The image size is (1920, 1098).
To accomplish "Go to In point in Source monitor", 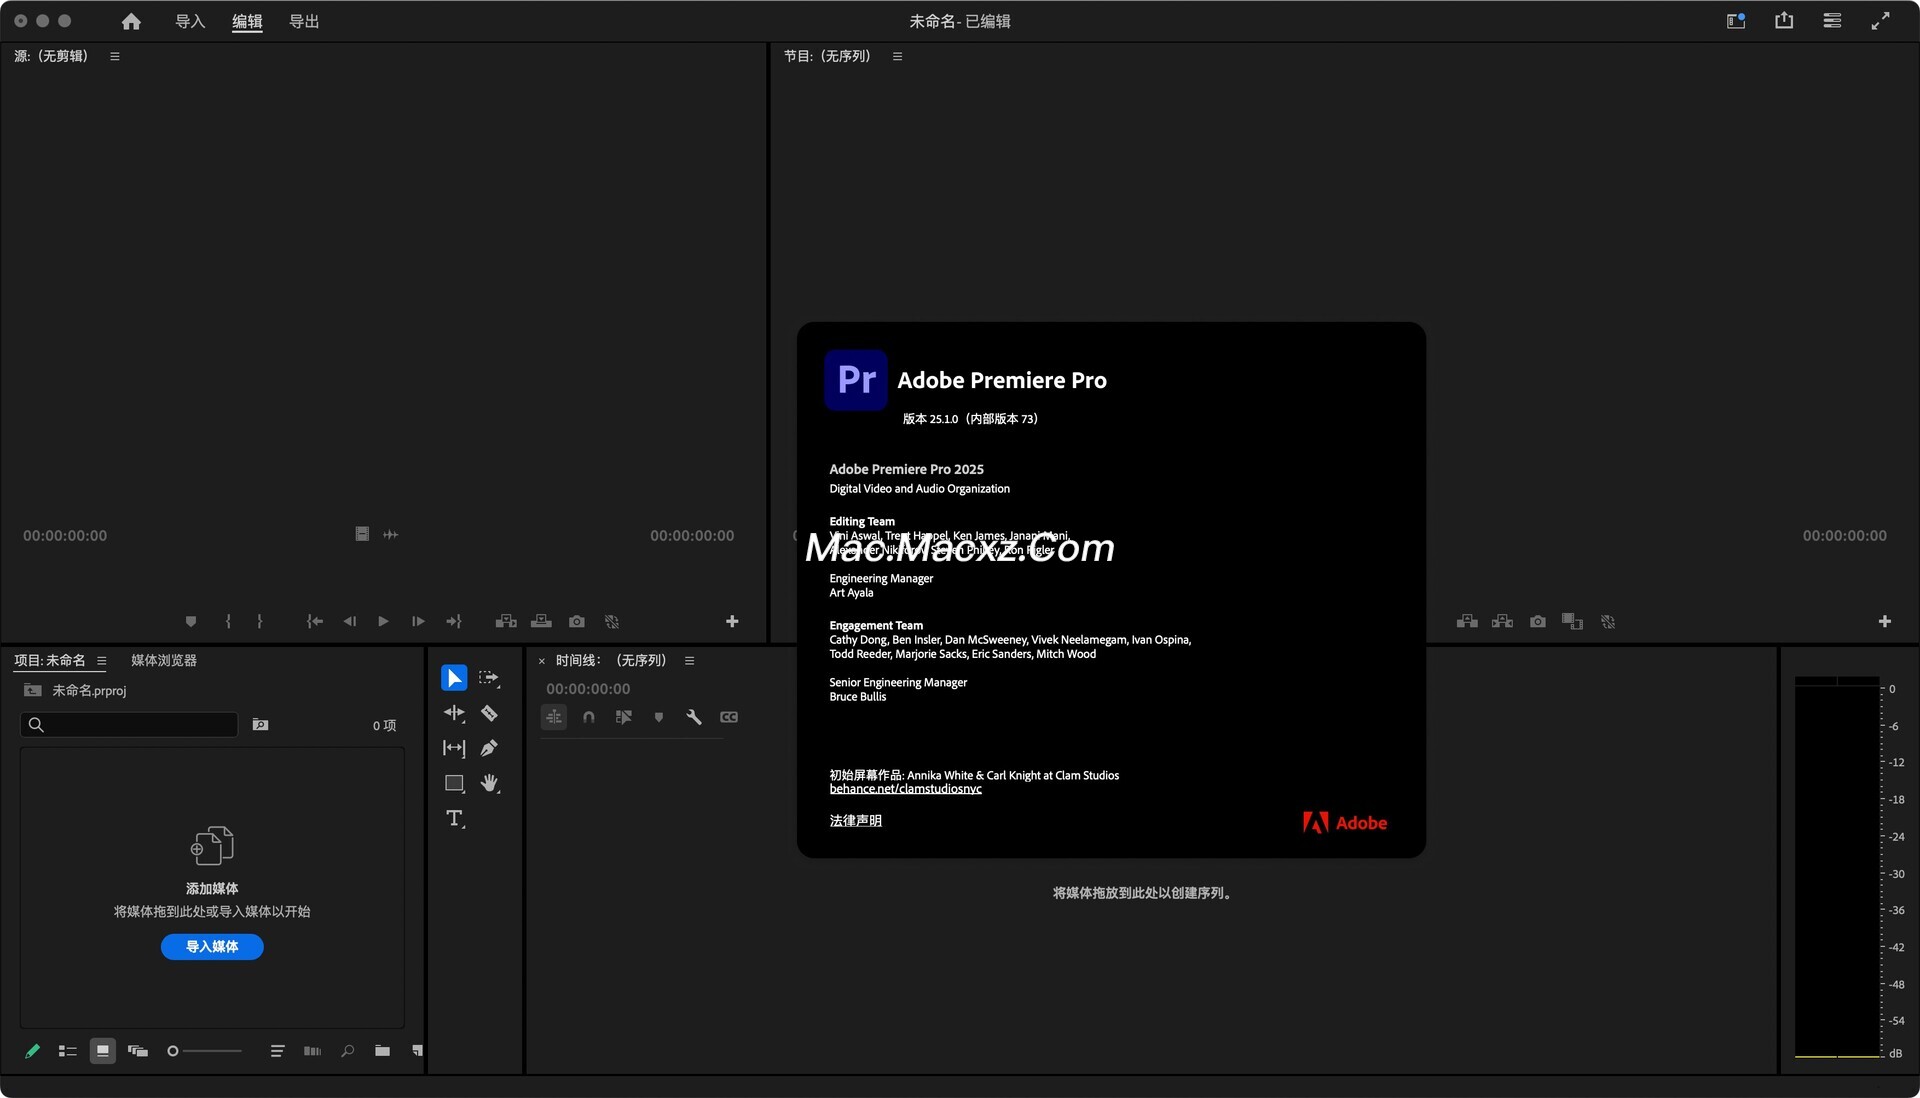I will click(x=315, y=622).
